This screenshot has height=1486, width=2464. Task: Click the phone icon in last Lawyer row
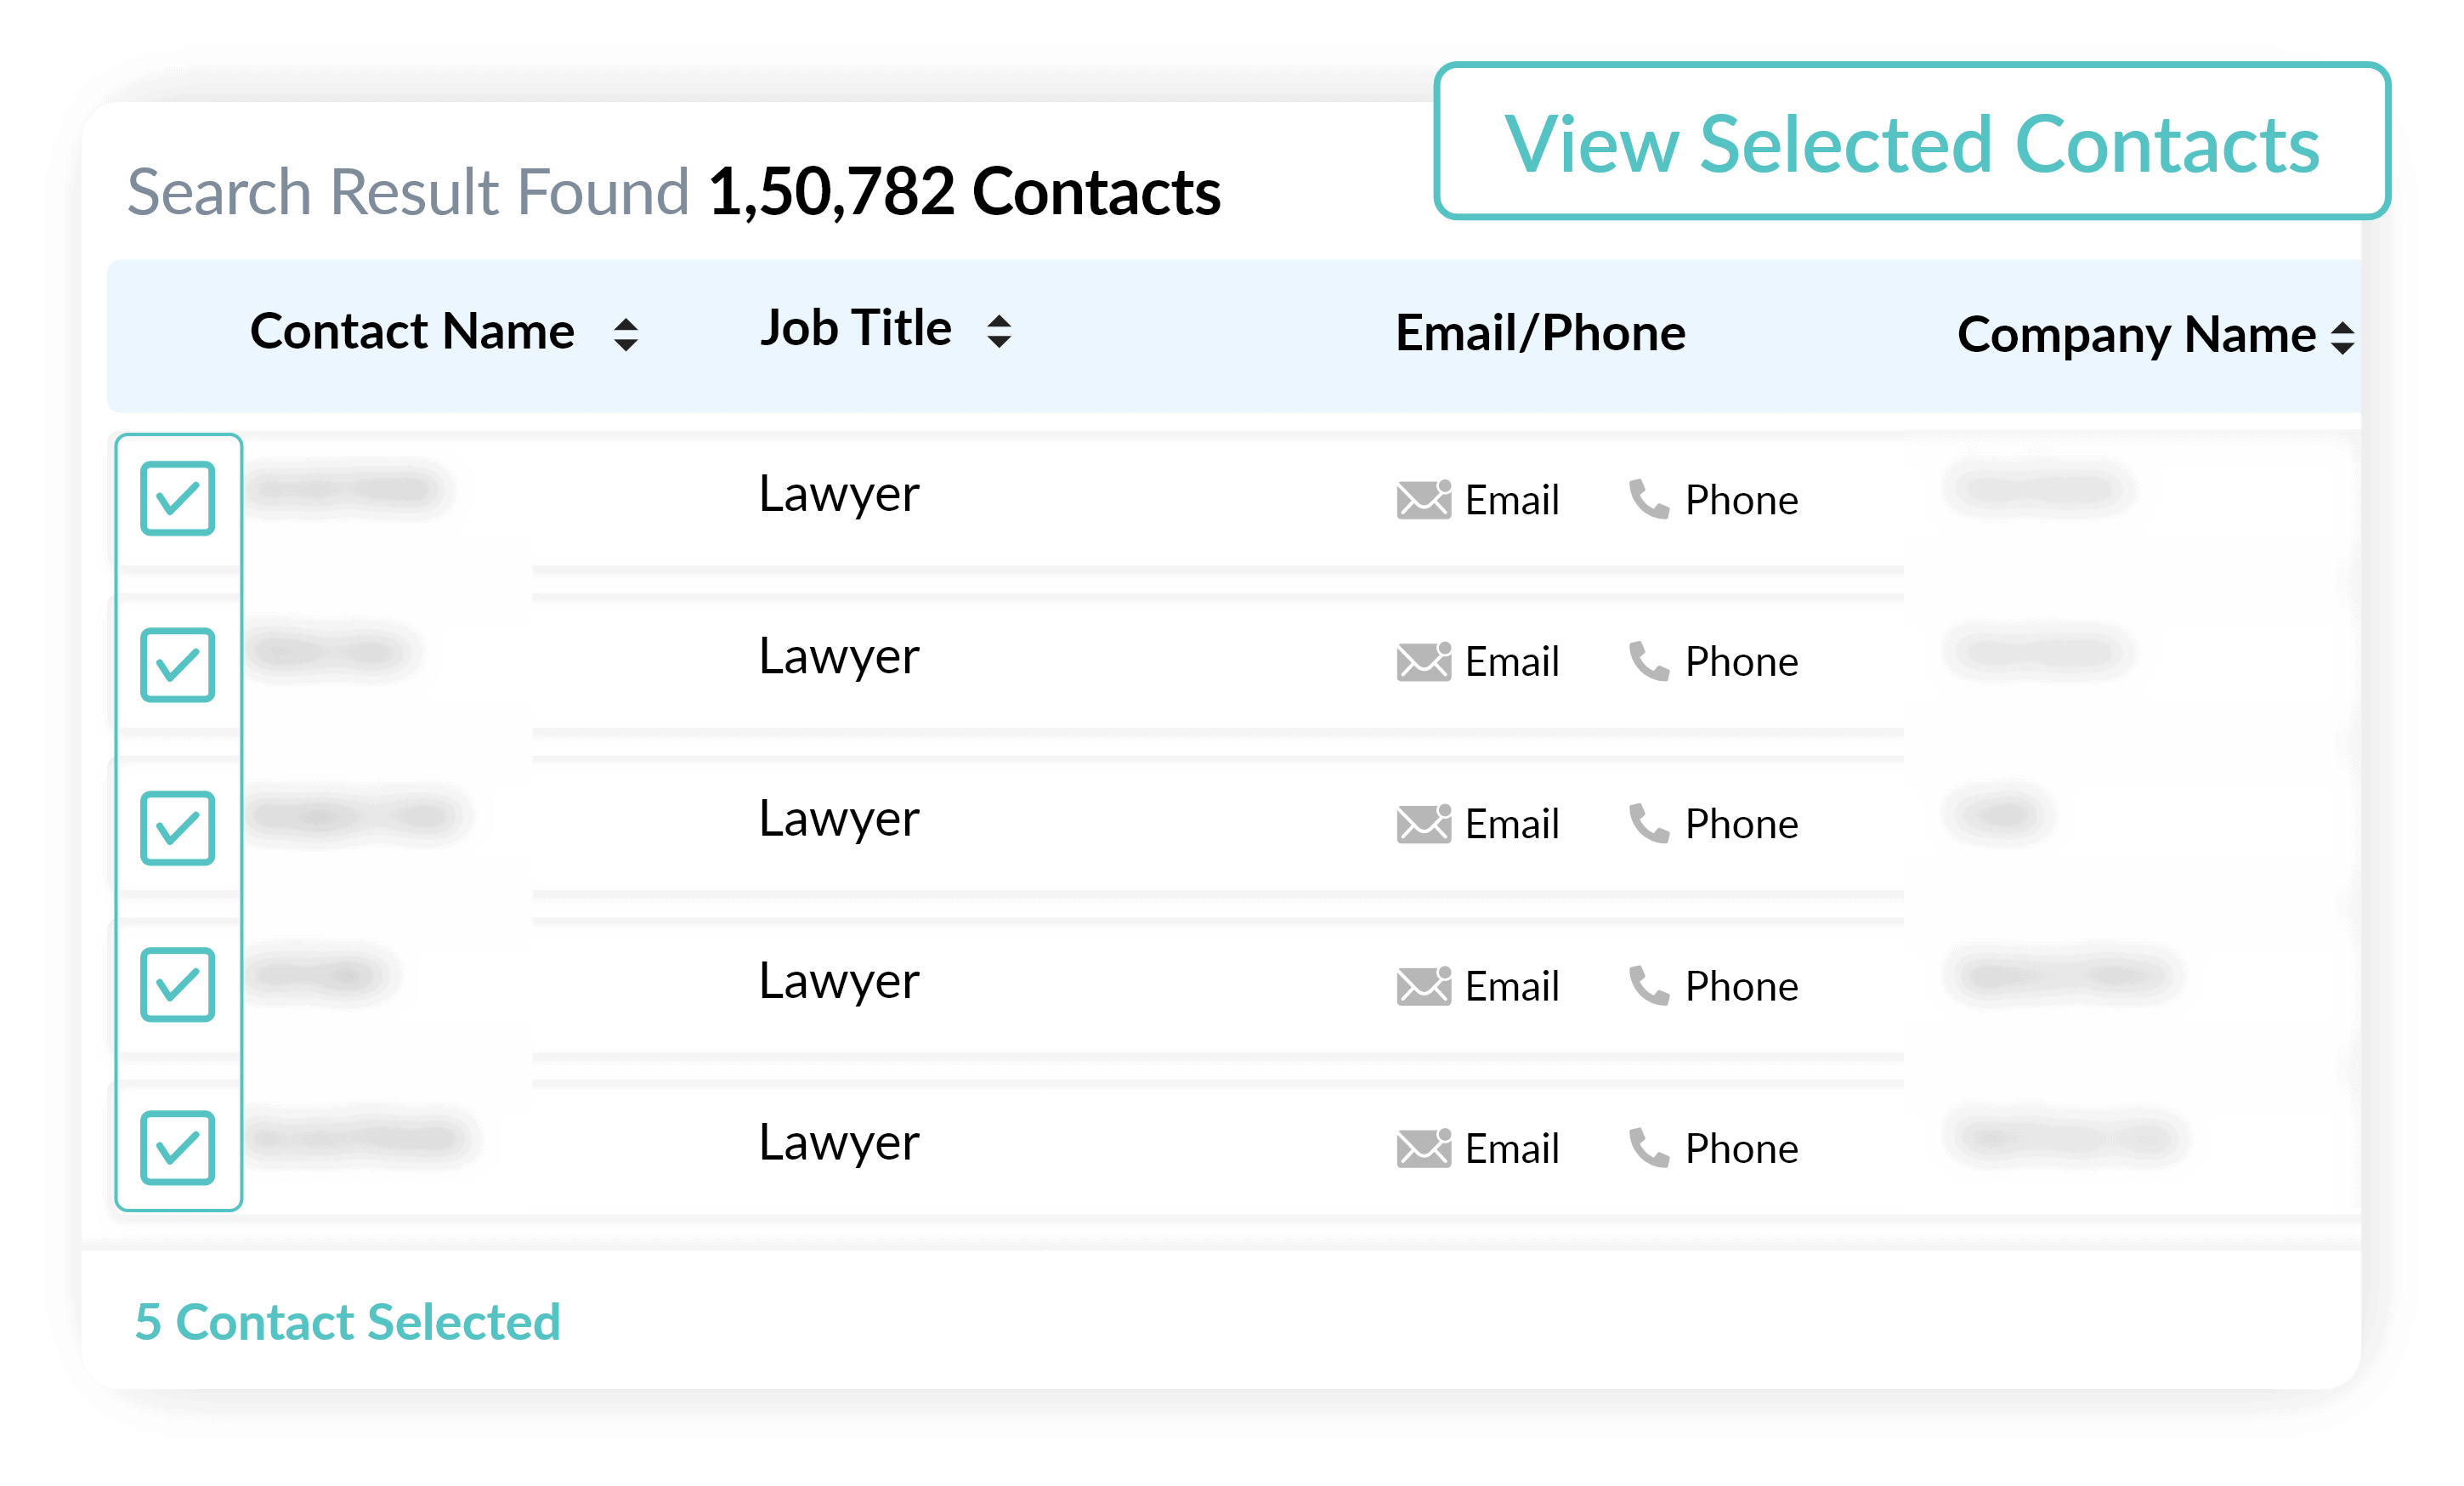coord(1649,1148)
